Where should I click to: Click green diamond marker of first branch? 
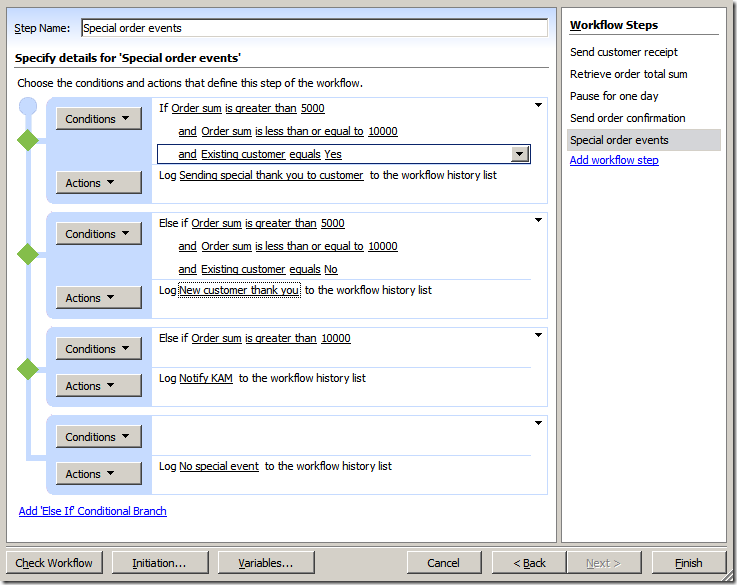click(28, 140)
